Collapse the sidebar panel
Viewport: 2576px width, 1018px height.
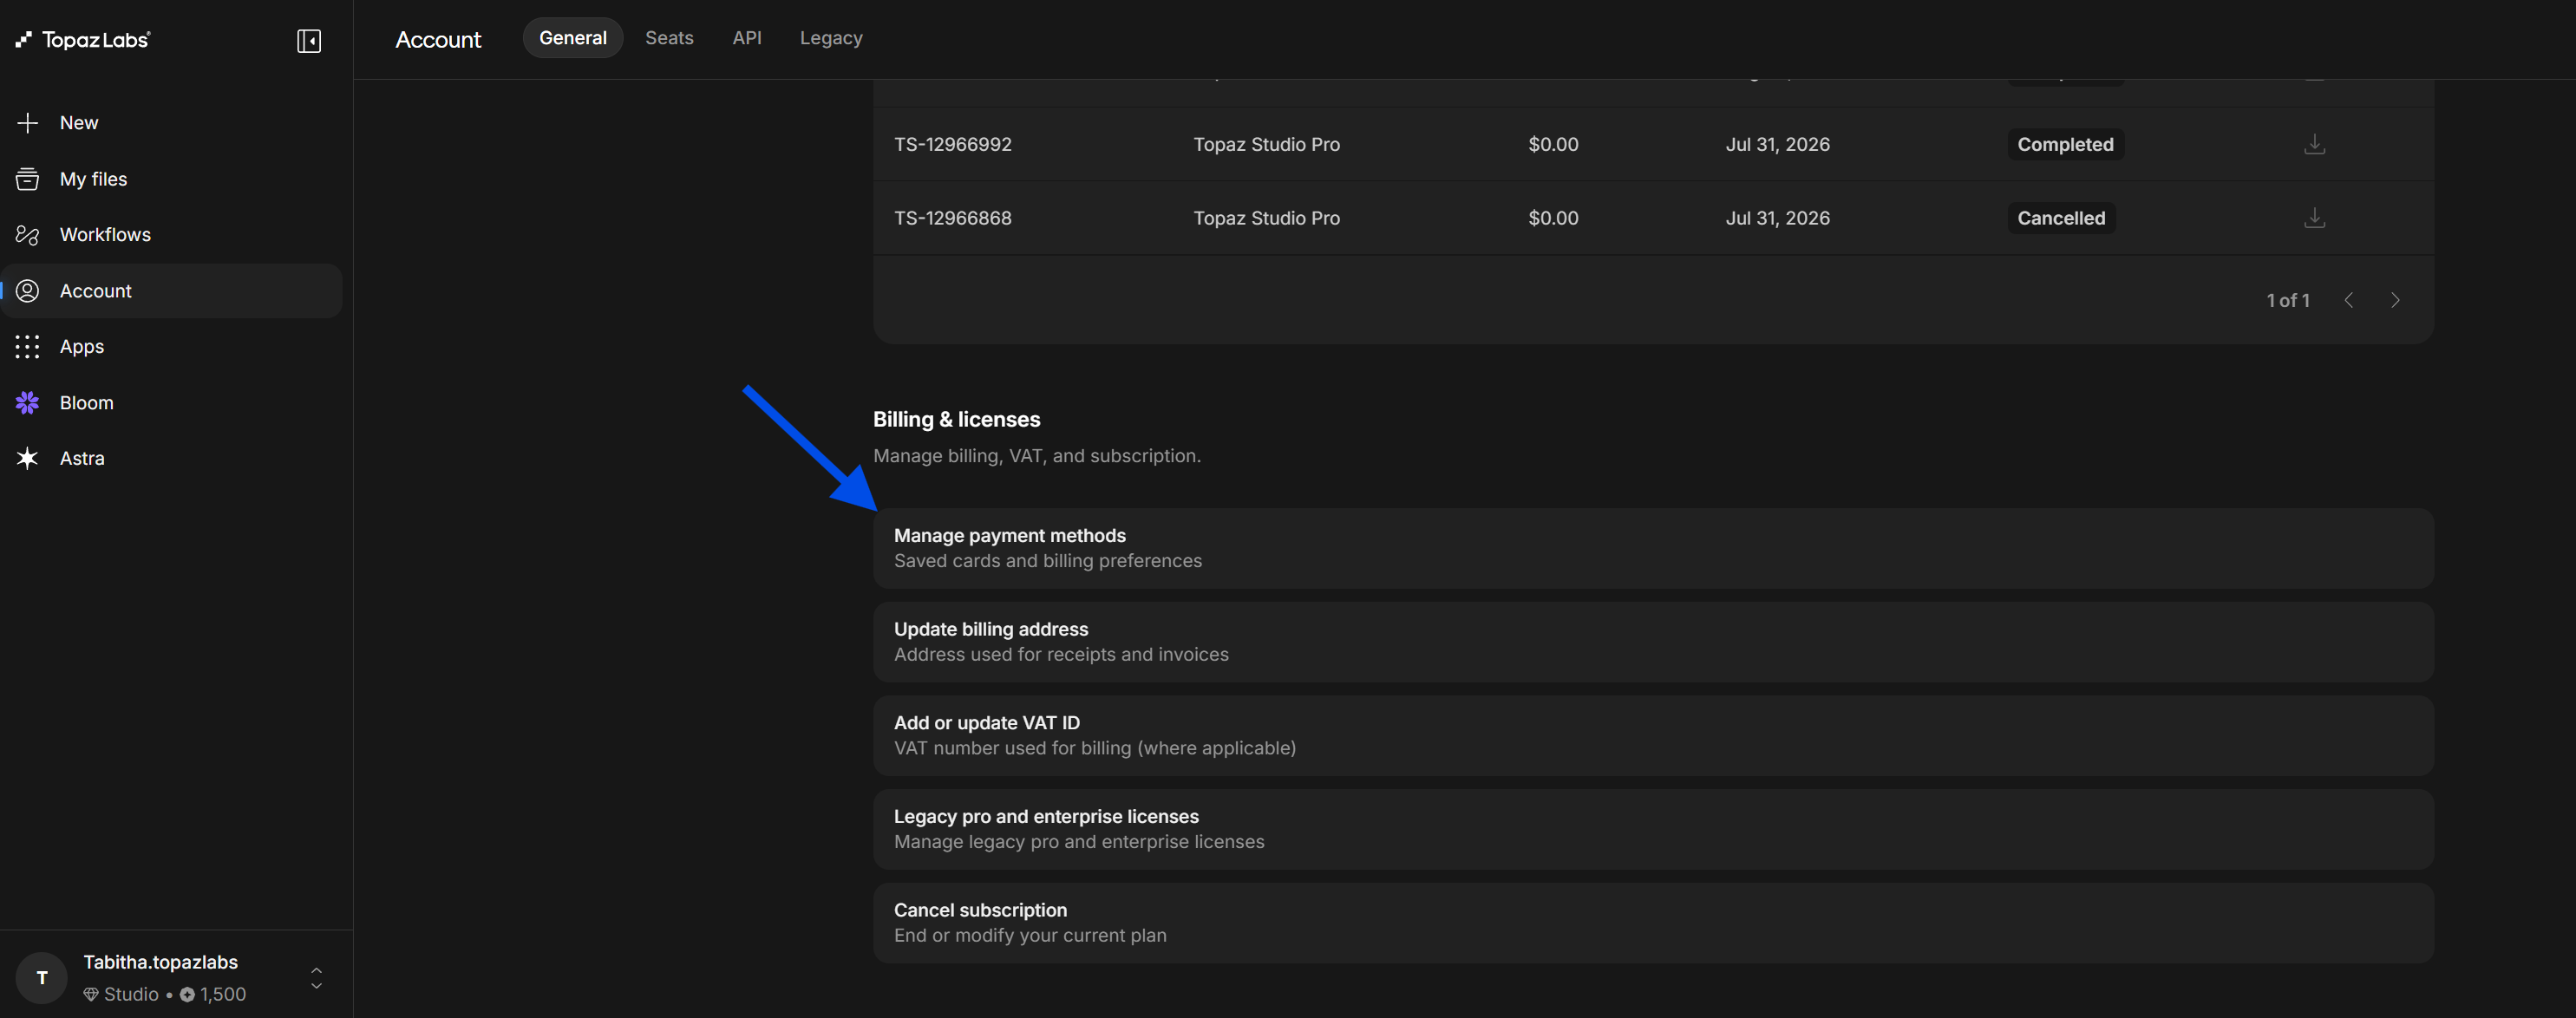(309, 41)
